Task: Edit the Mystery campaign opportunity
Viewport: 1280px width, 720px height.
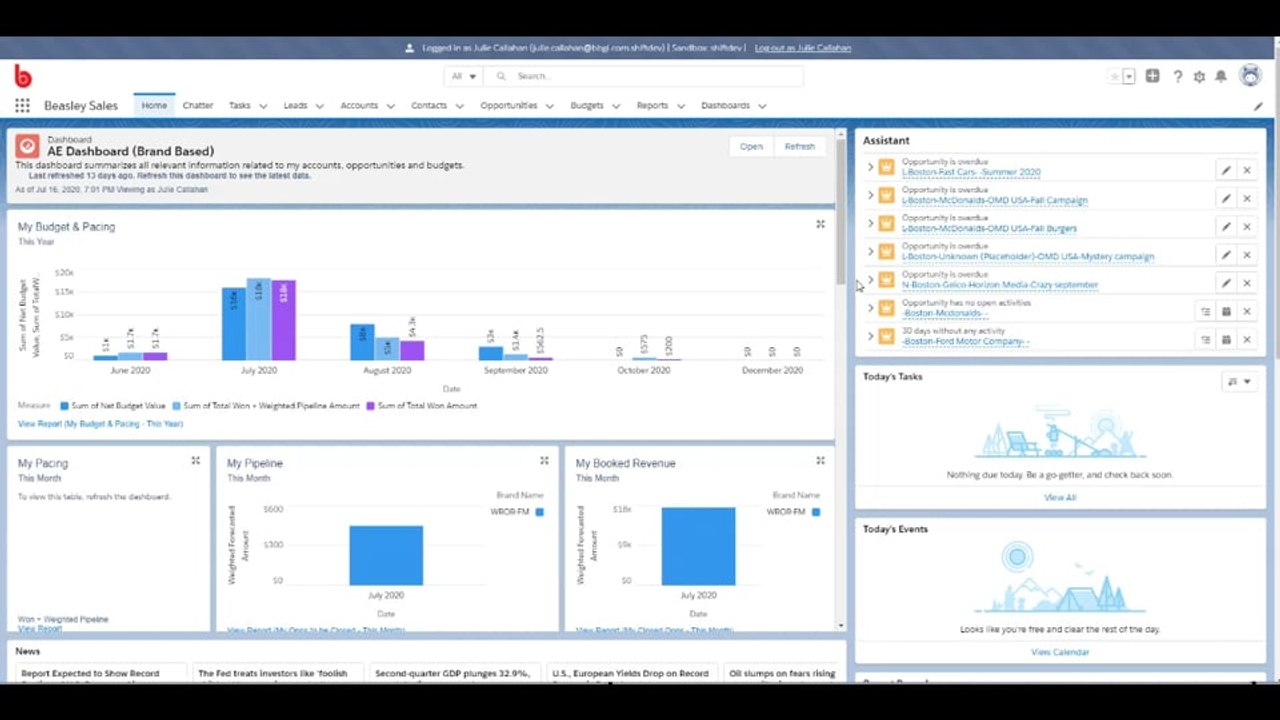Action: point(1226,255)
